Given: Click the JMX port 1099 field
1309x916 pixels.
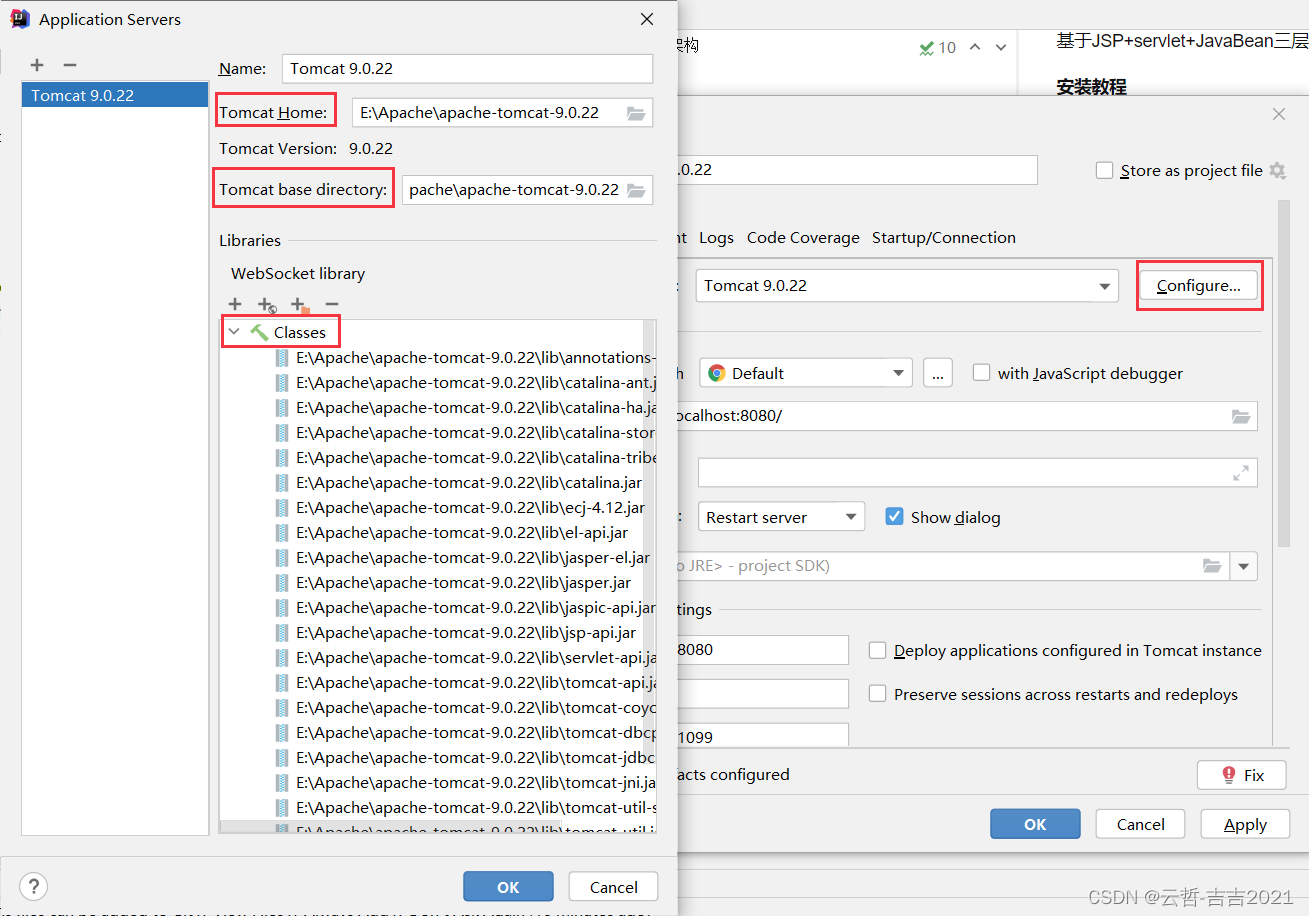Looking at the screenshot, I should pyautogui.click(x=762, y=737).
